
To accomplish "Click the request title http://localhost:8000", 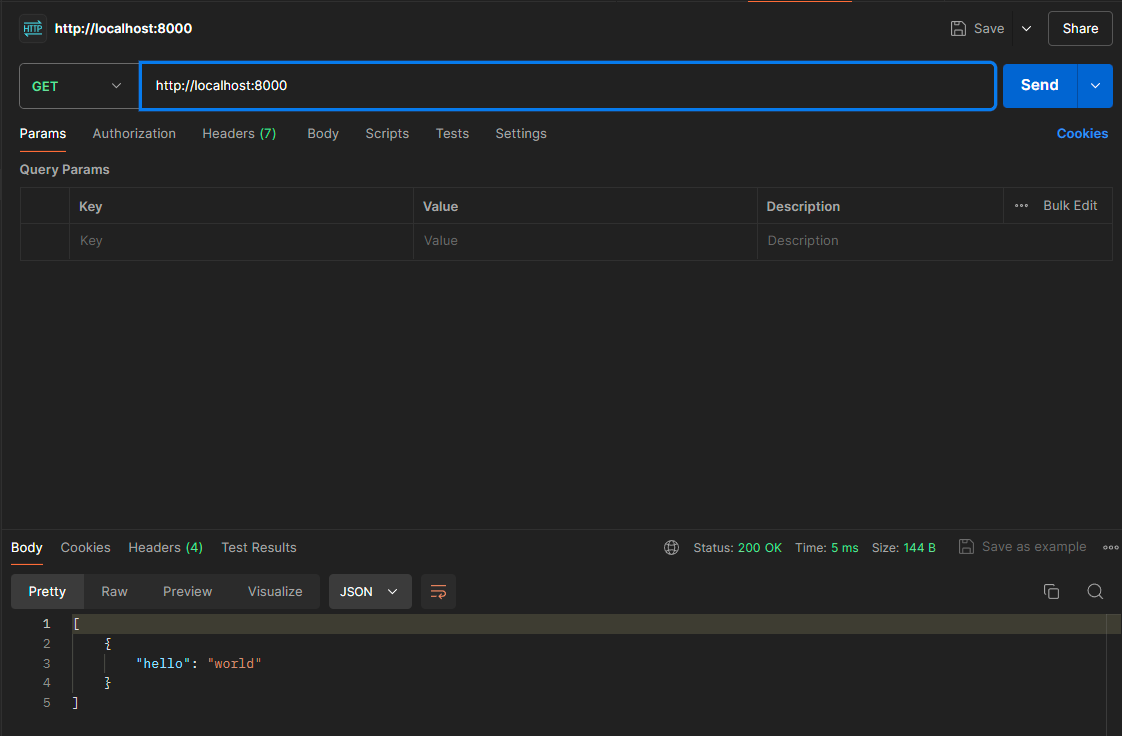I will coord(123,29).
